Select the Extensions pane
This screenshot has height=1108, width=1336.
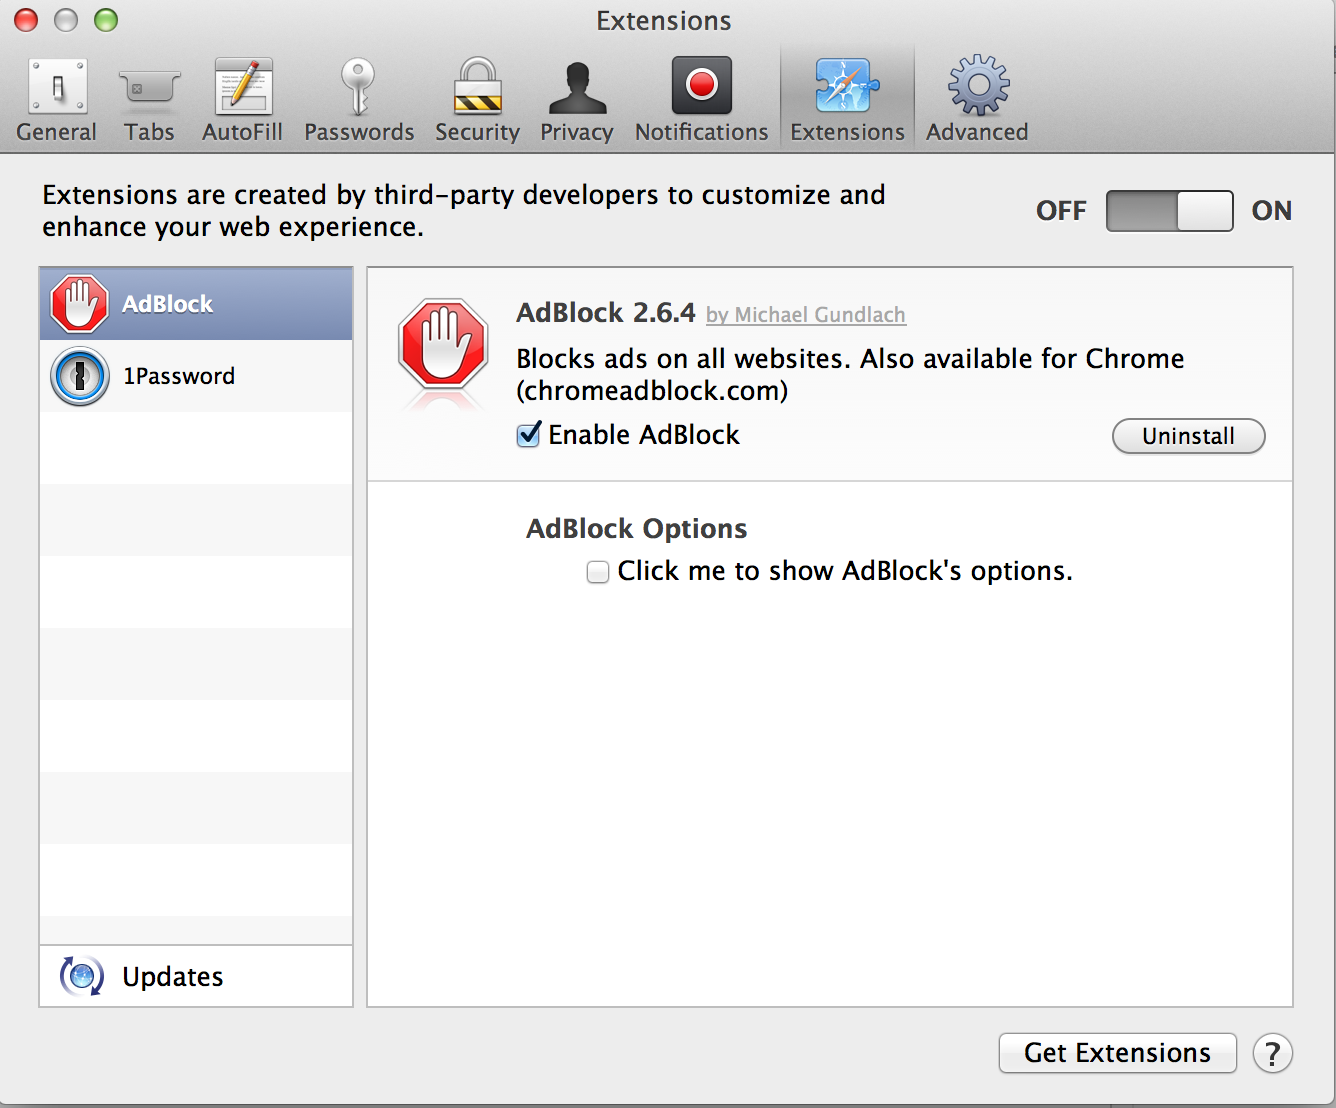847,100
